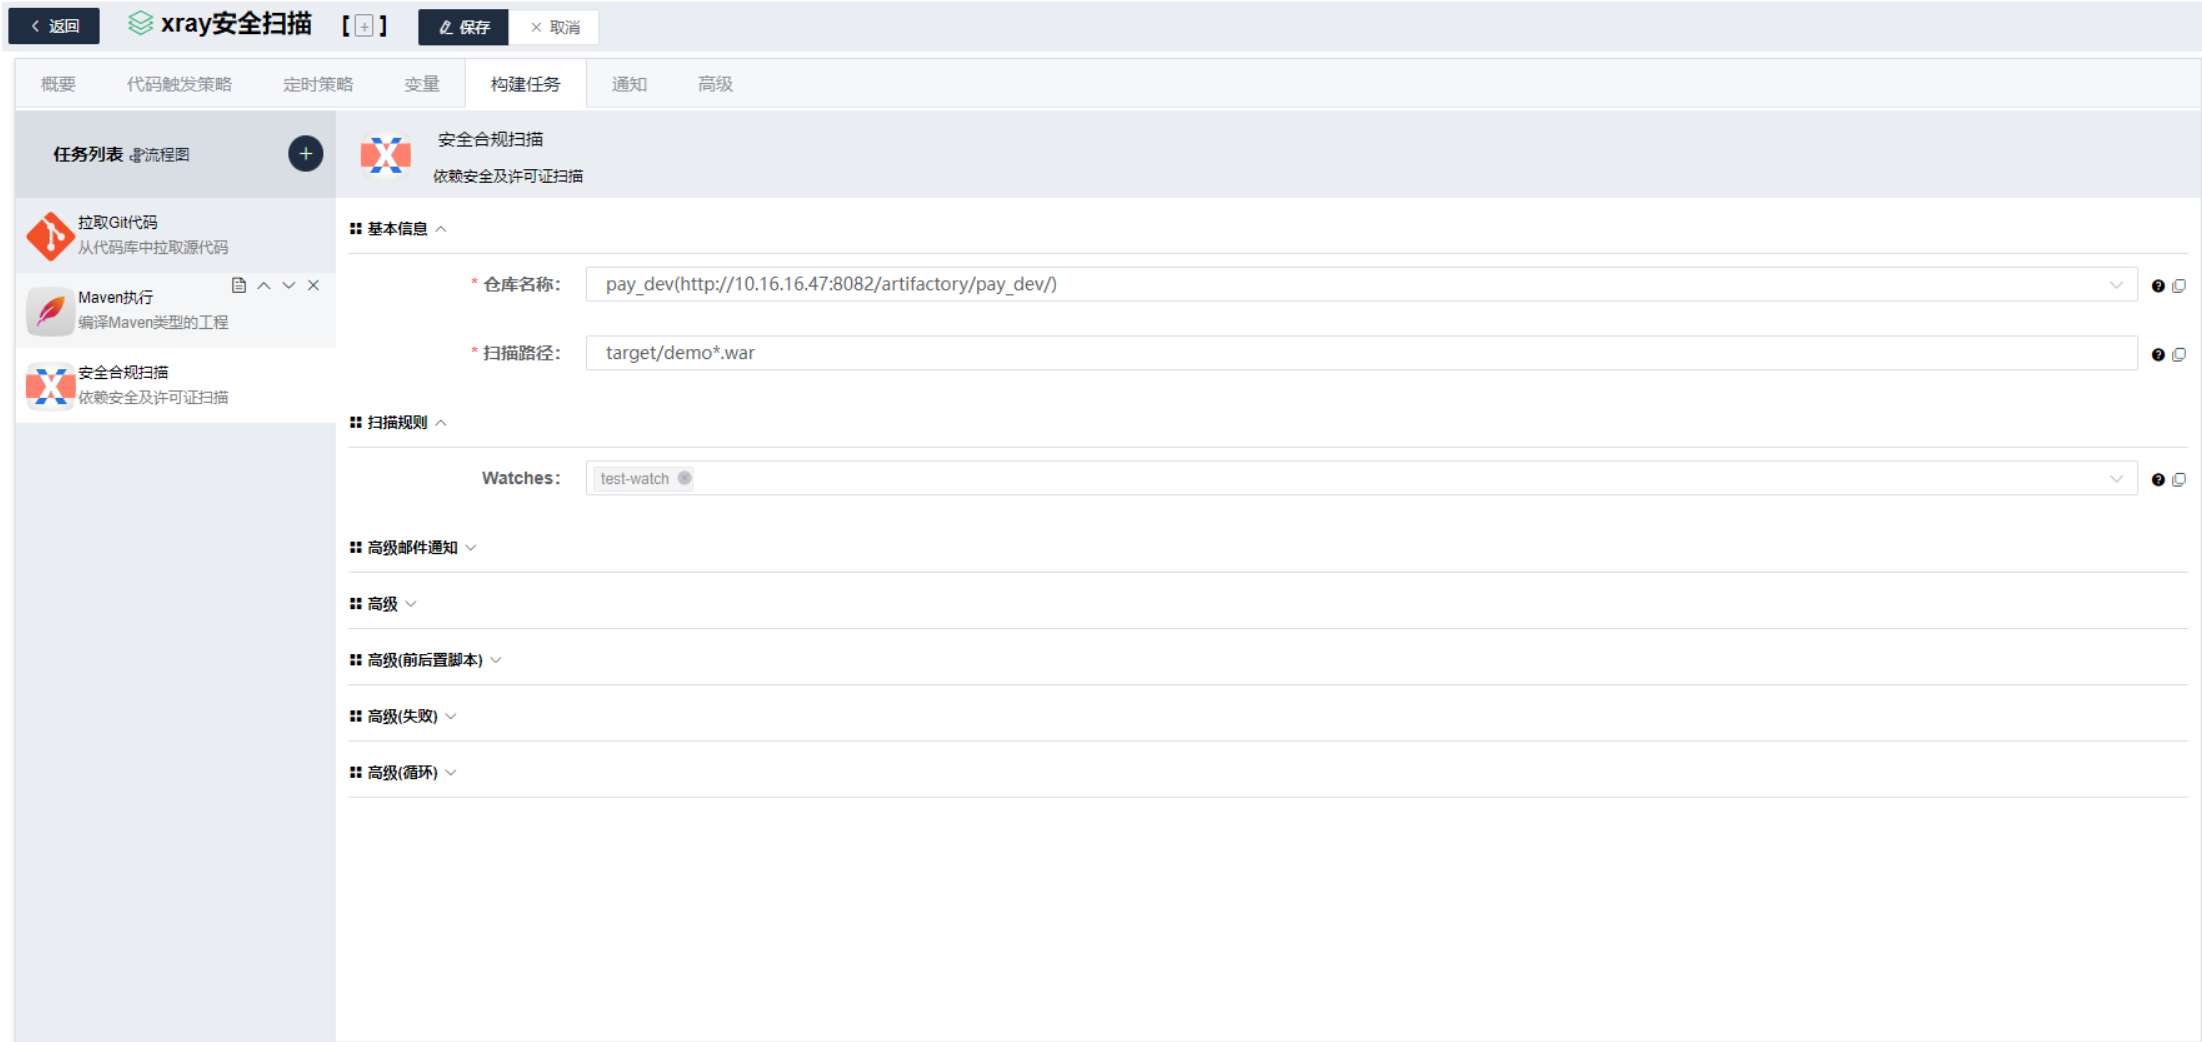Click the boxed plus icon next to title

[364, 27]
